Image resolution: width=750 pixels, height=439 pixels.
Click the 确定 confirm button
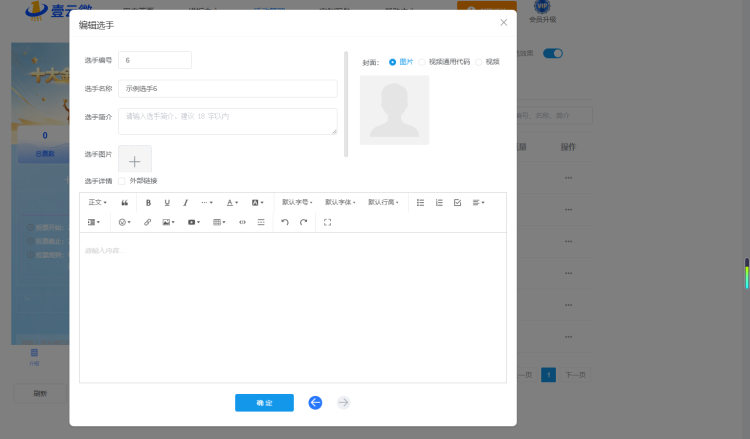point(264,403)
